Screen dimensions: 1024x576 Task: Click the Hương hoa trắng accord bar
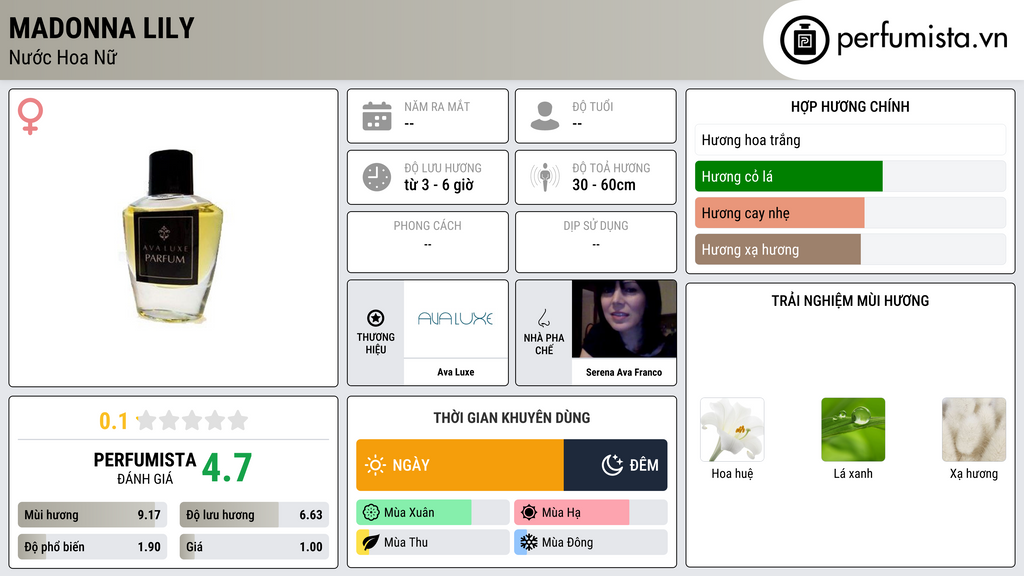850,140
